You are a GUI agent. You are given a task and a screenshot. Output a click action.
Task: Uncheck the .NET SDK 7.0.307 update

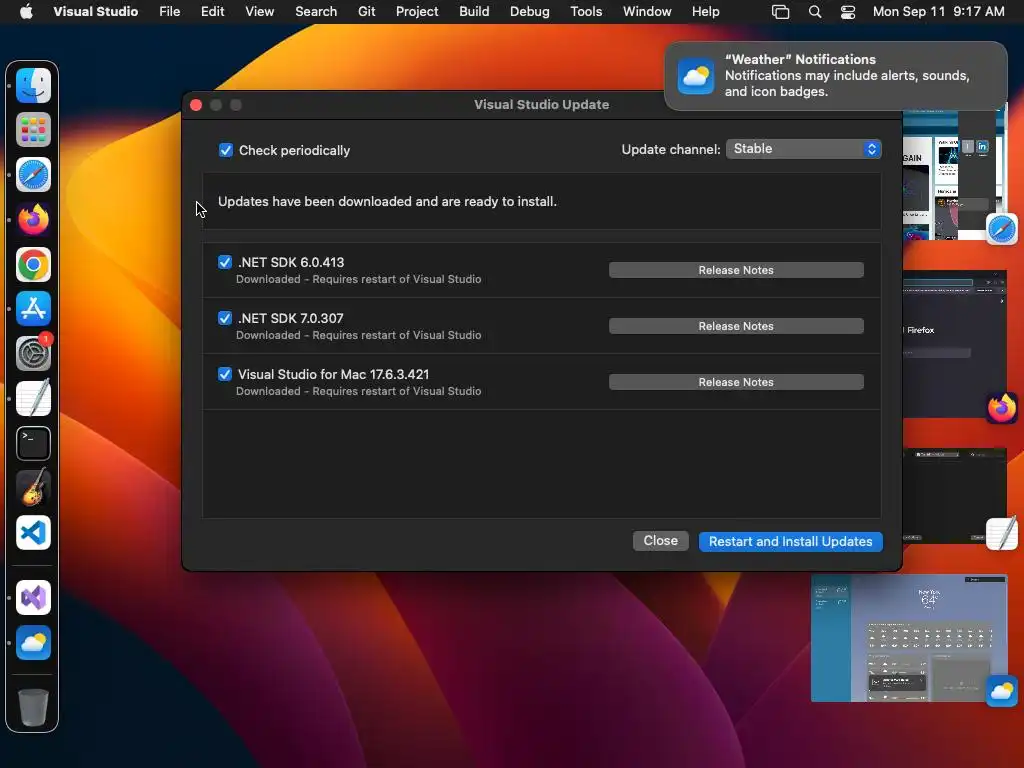[225, 318]
